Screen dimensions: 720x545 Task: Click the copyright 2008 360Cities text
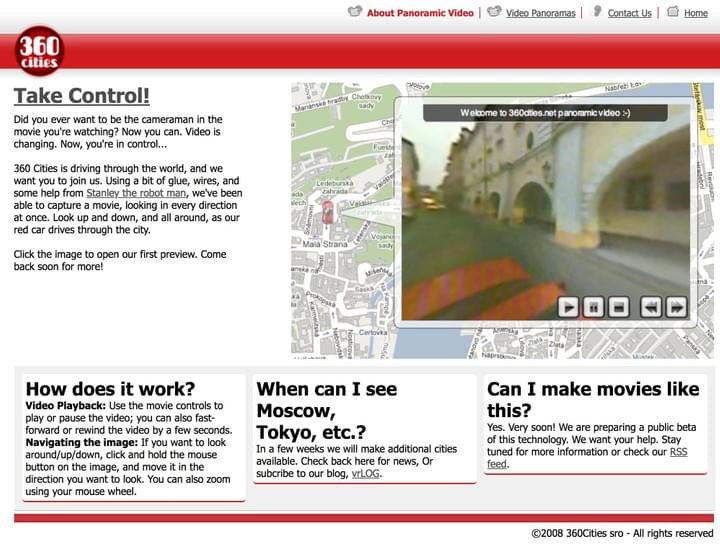point(622,533)
